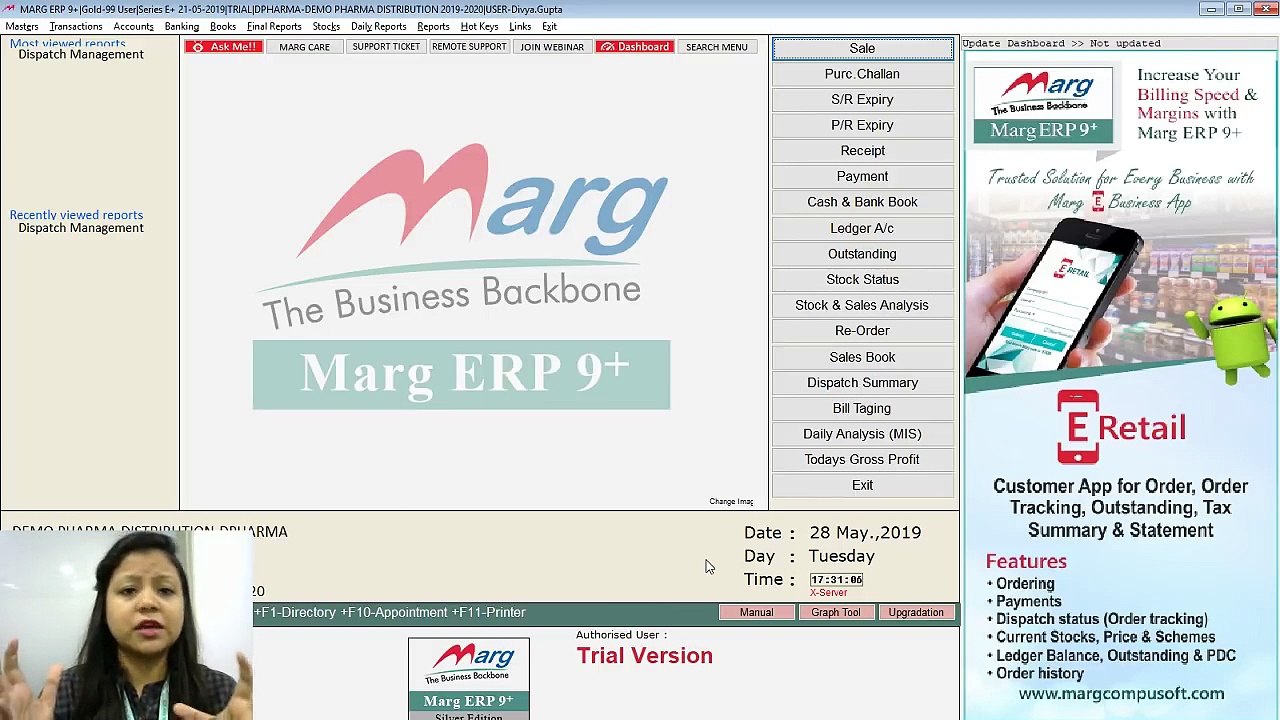Click the Ask Me!!! button
This screenshot has height=720, width=1280.
point(224,47)
